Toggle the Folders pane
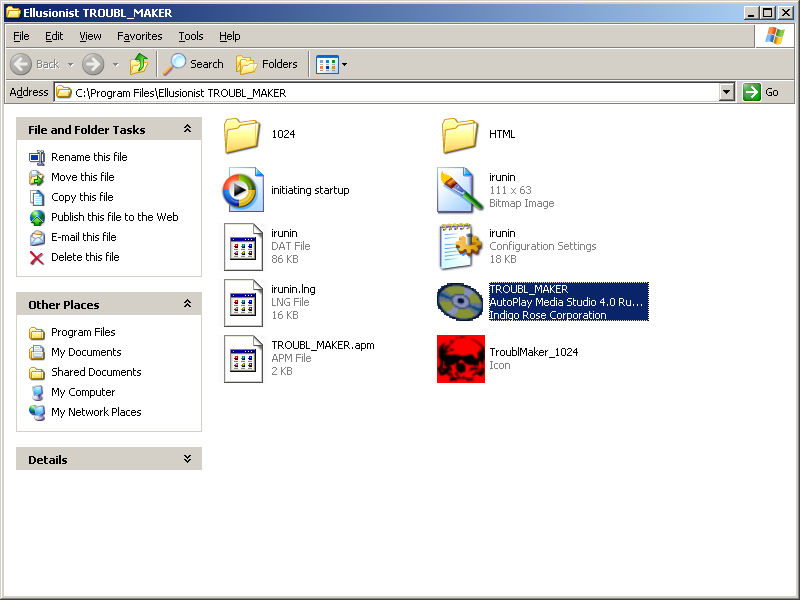 (x=267, y=64)
